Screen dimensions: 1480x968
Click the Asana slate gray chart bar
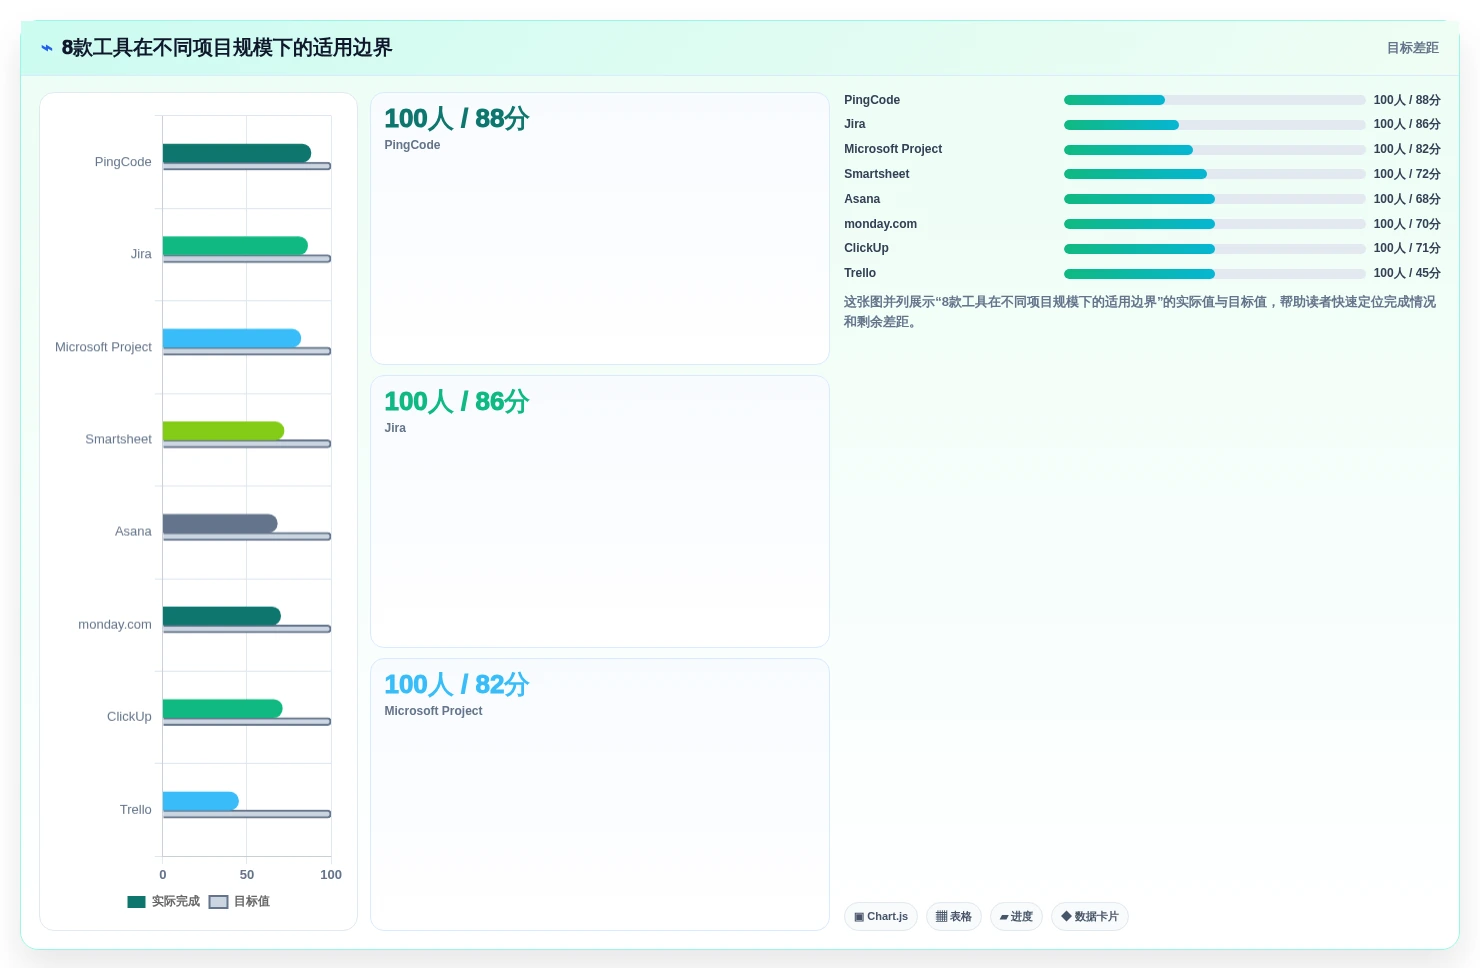pyautogui.click(x=220, y=523)
